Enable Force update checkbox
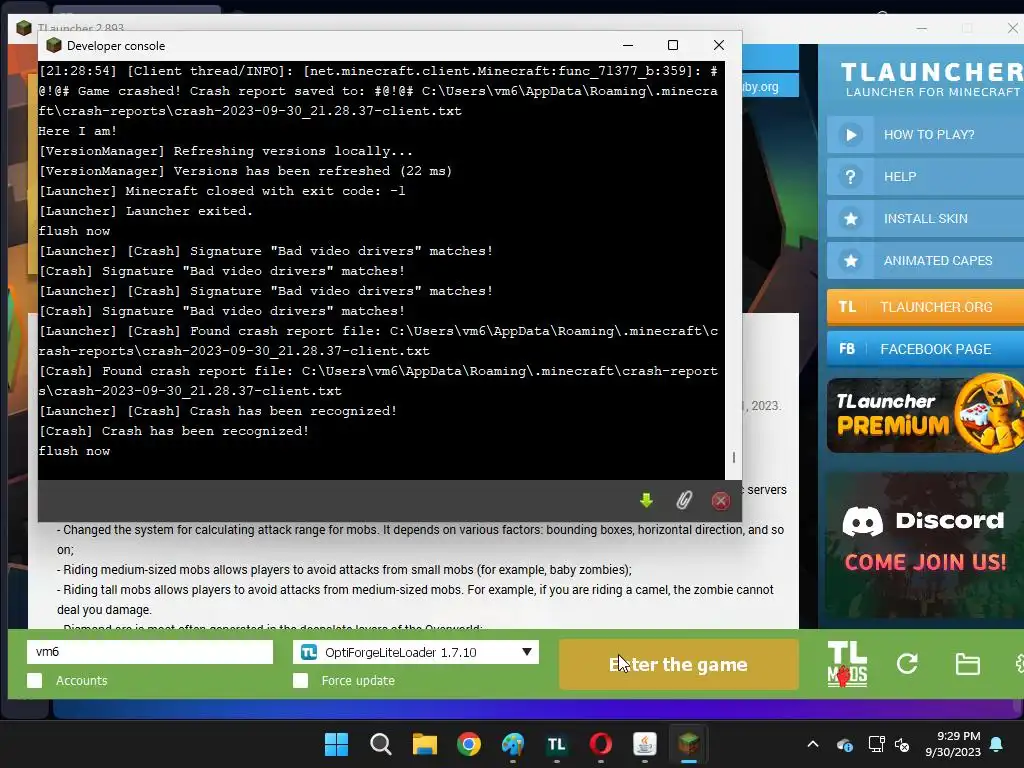The image size is (1024, 768). [x=300, y=680]
